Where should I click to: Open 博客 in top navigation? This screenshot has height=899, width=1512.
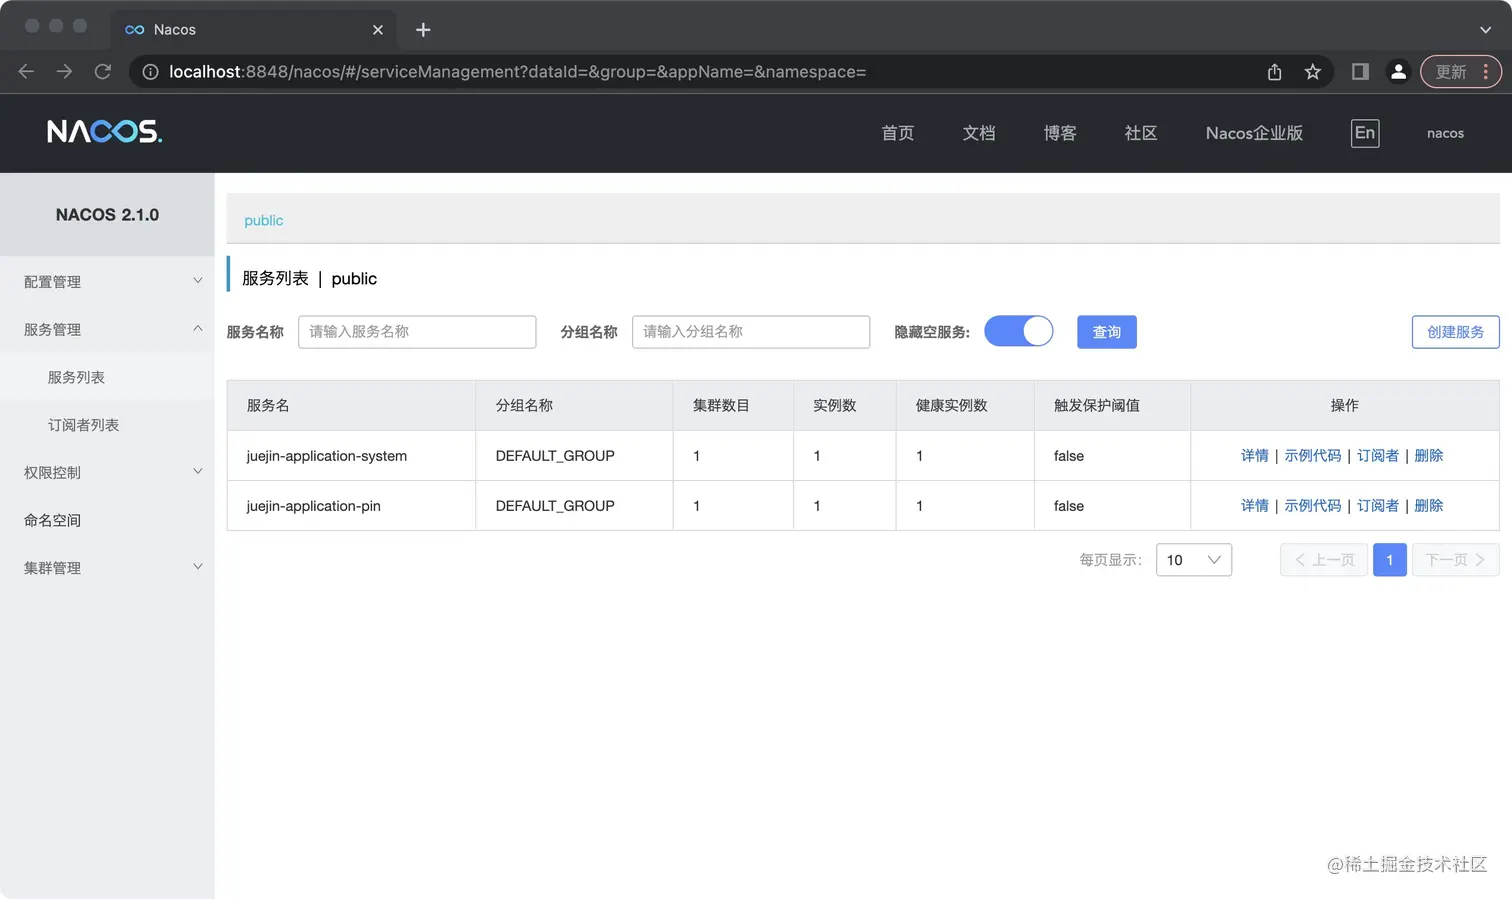(x=1060, y=133)
